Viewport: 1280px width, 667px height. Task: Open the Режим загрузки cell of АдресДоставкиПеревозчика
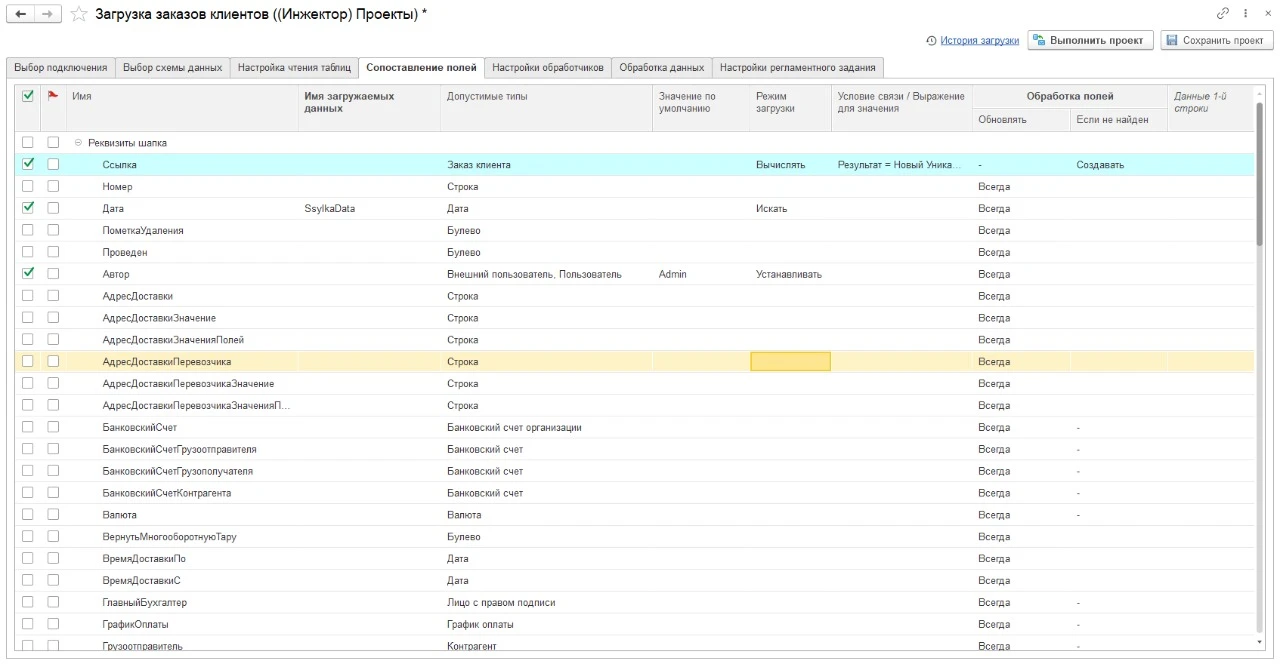pos(790,362)
